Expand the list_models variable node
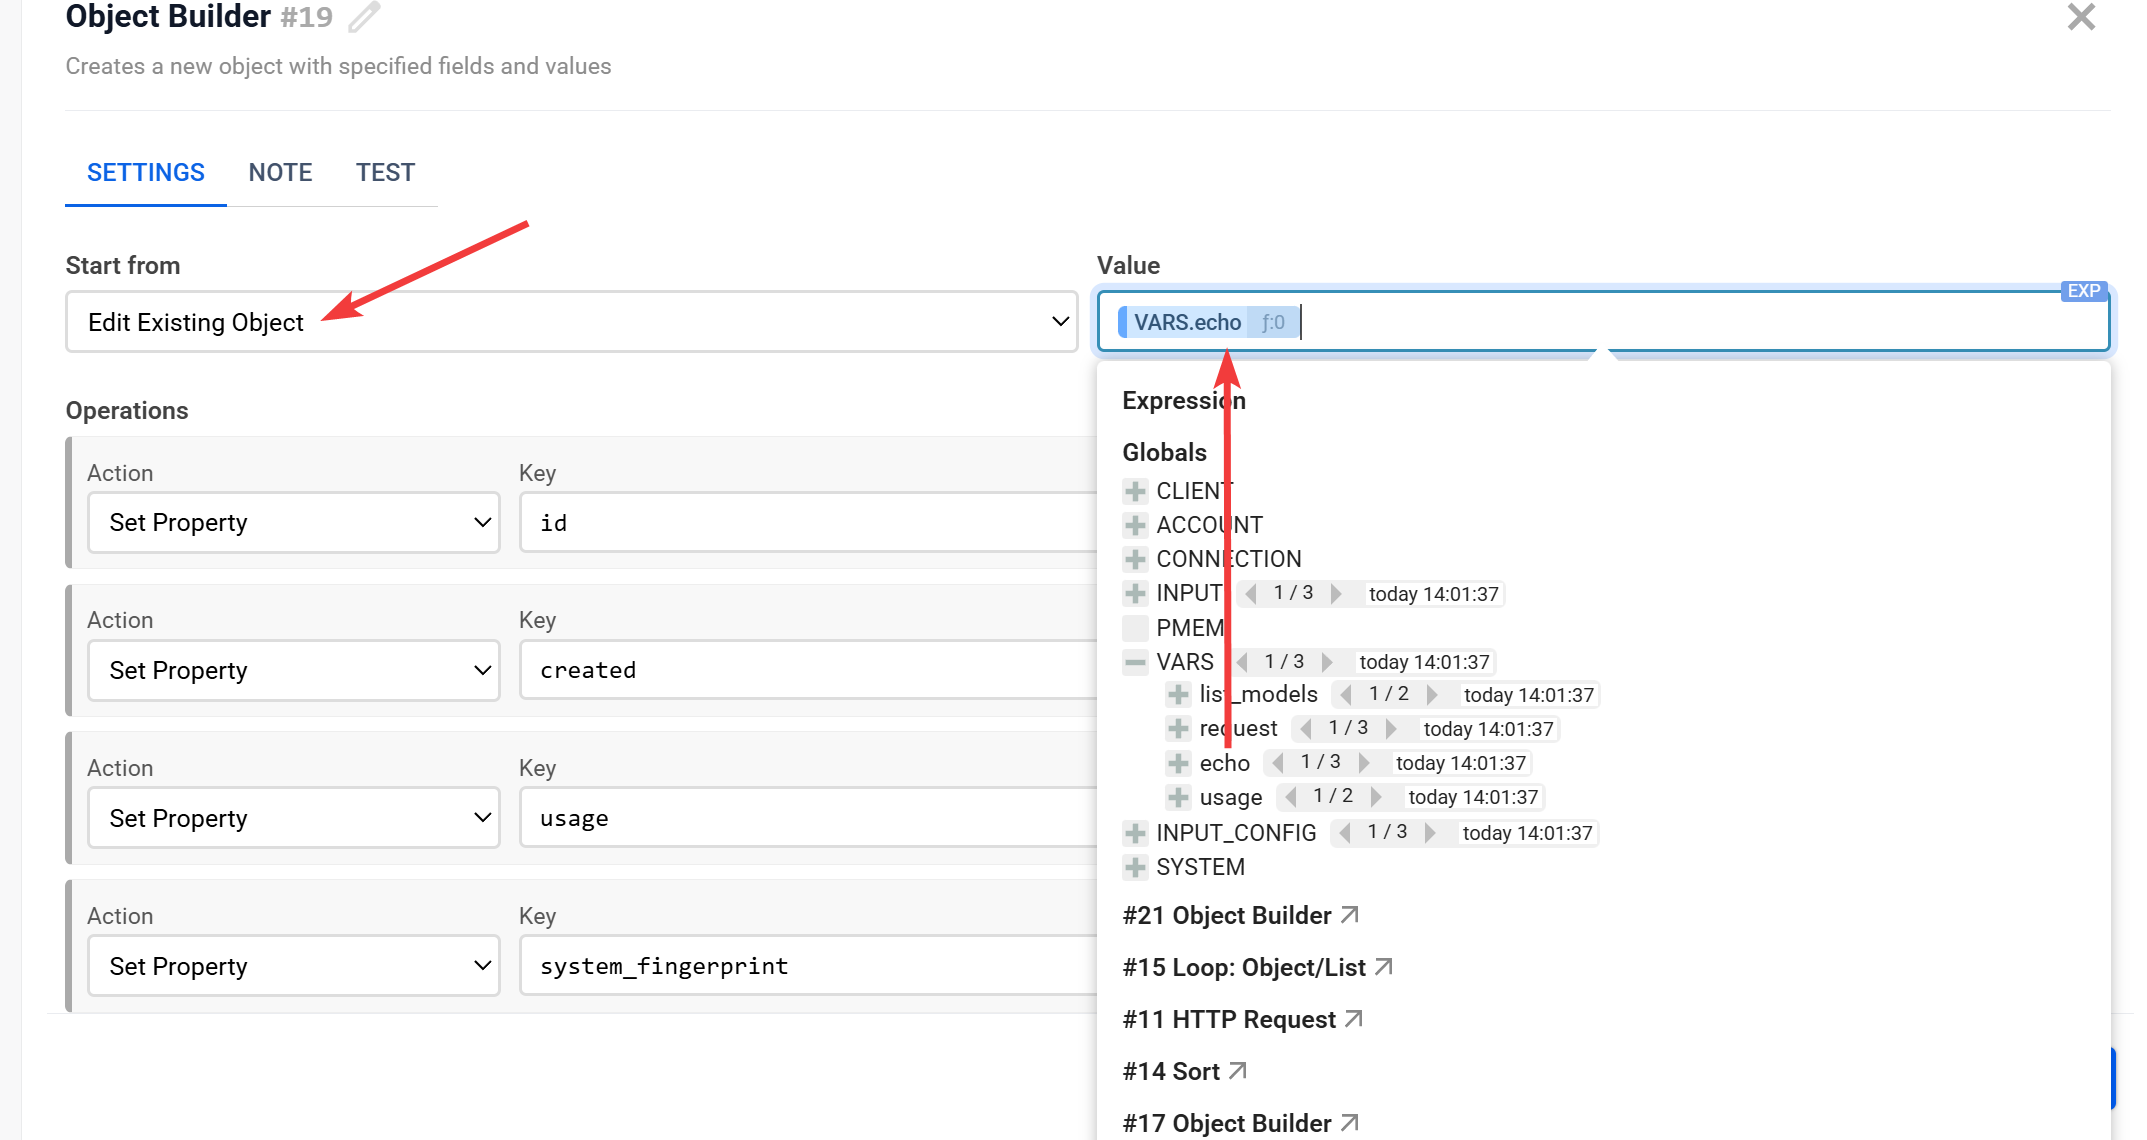This screenshot has width=2147, height=1140. (x=1179, y=695)
